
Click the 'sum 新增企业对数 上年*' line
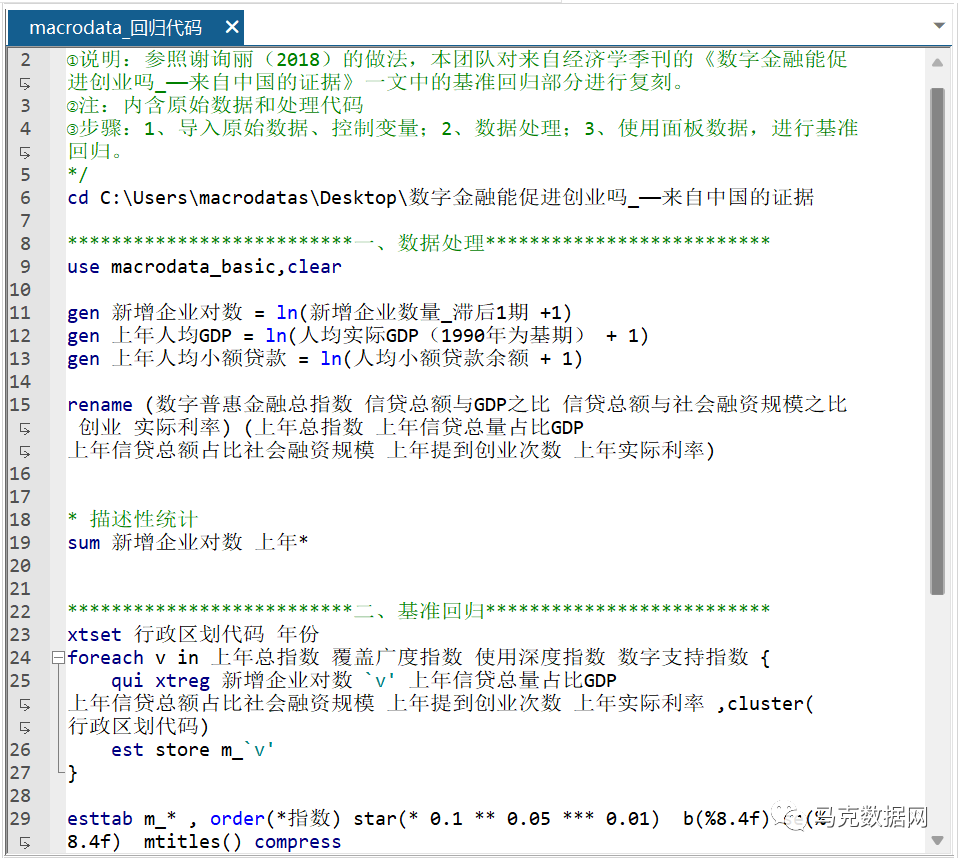[188, 542]
